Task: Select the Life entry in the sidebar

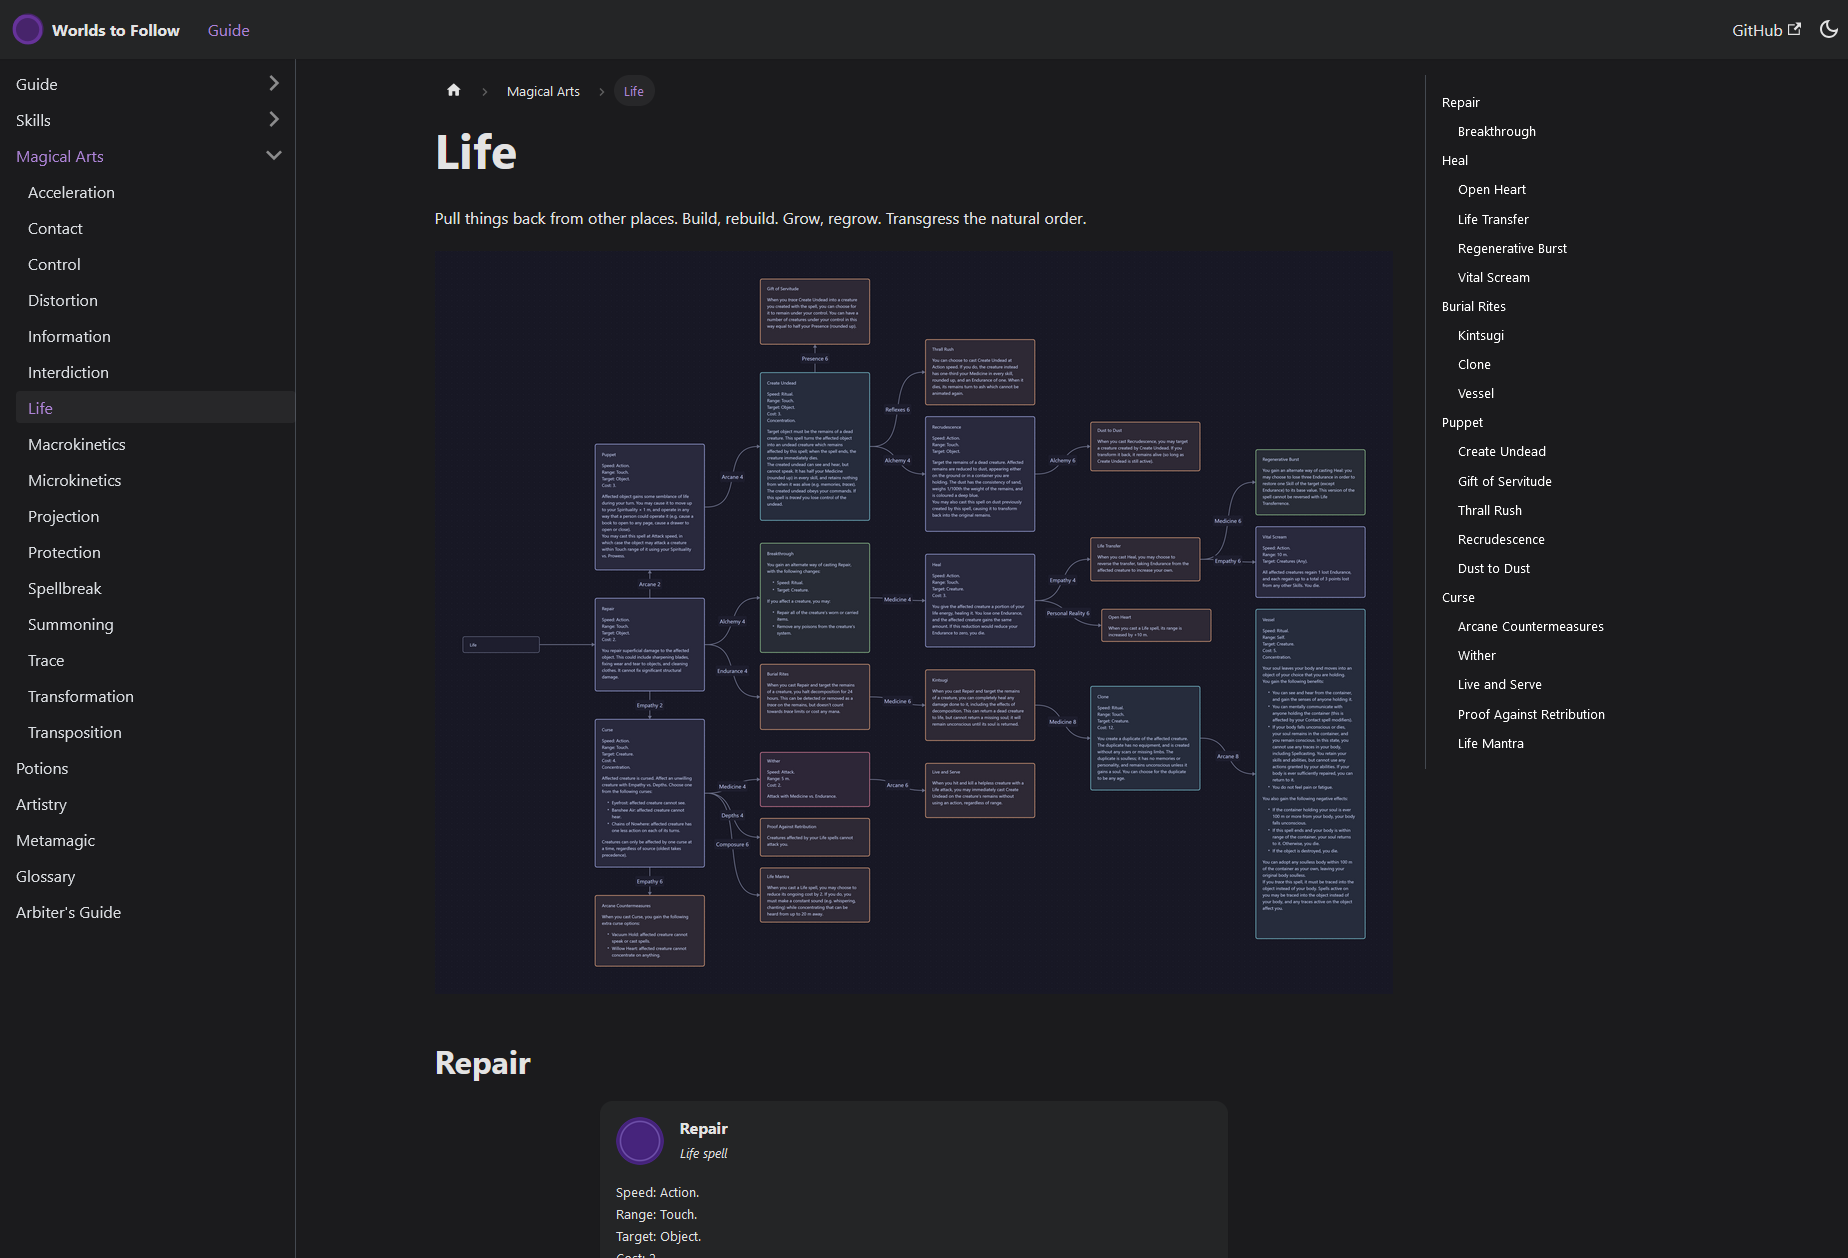Action: coord(41,407)
